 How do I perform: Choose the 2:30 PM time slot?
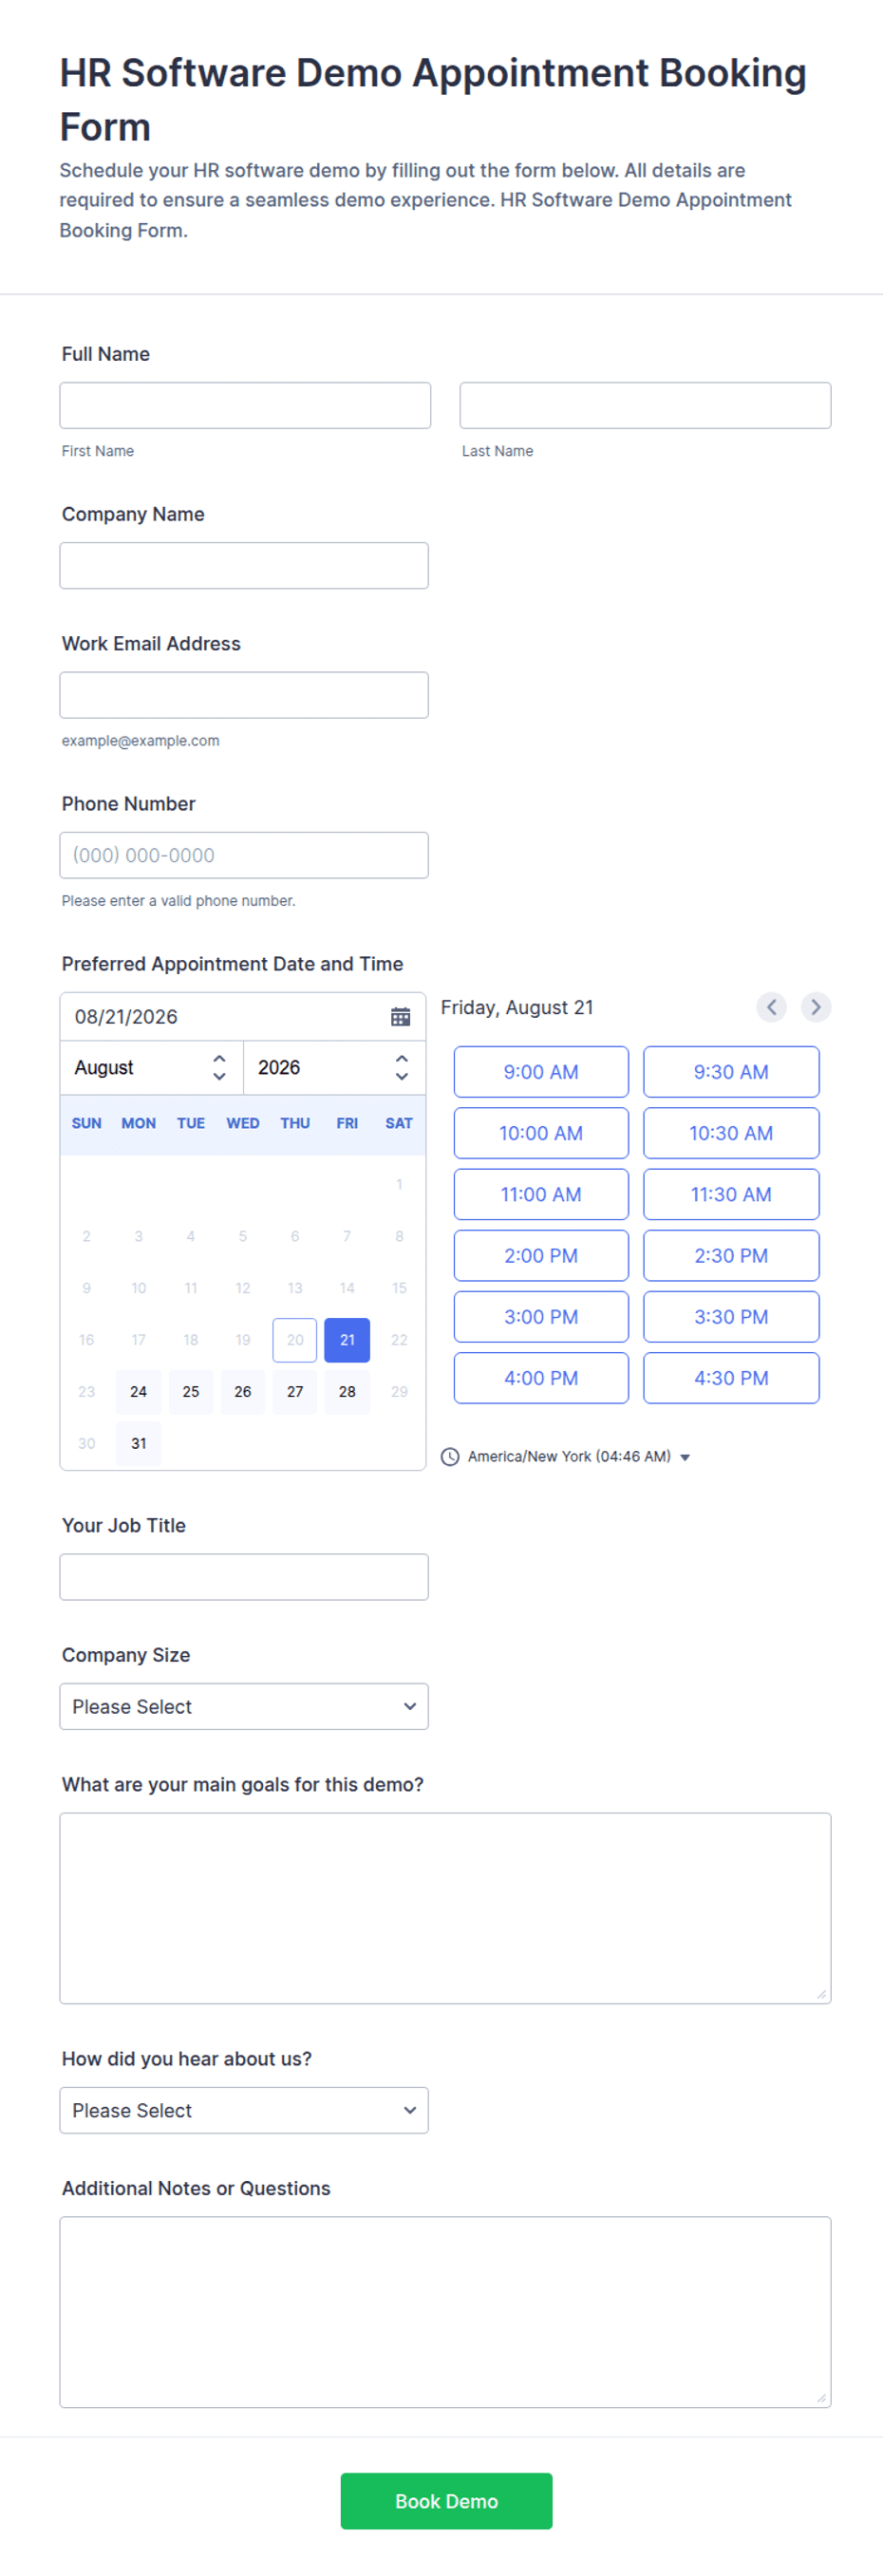[731, 1256]
